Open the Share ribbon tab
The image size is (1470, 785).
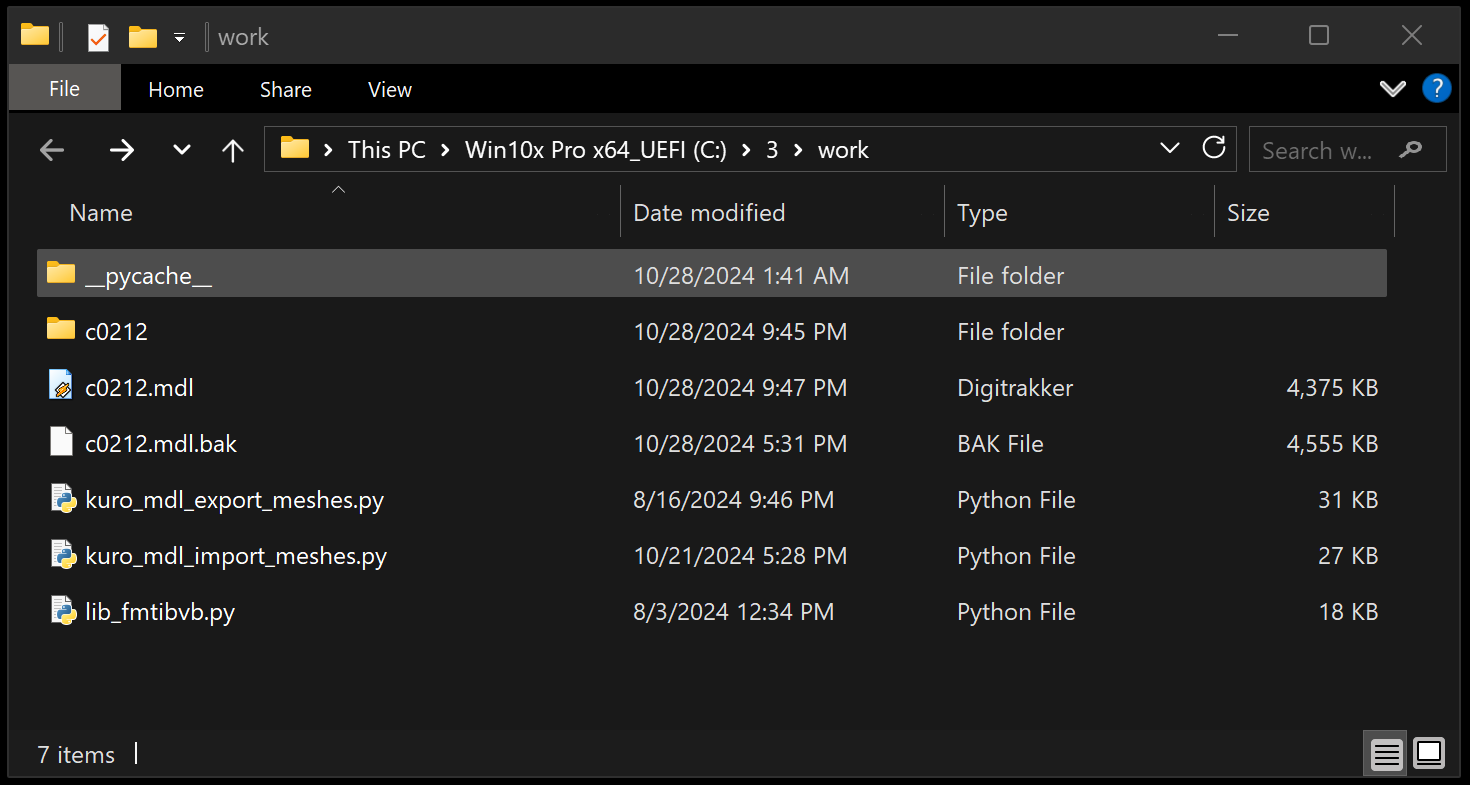(285, 89)
